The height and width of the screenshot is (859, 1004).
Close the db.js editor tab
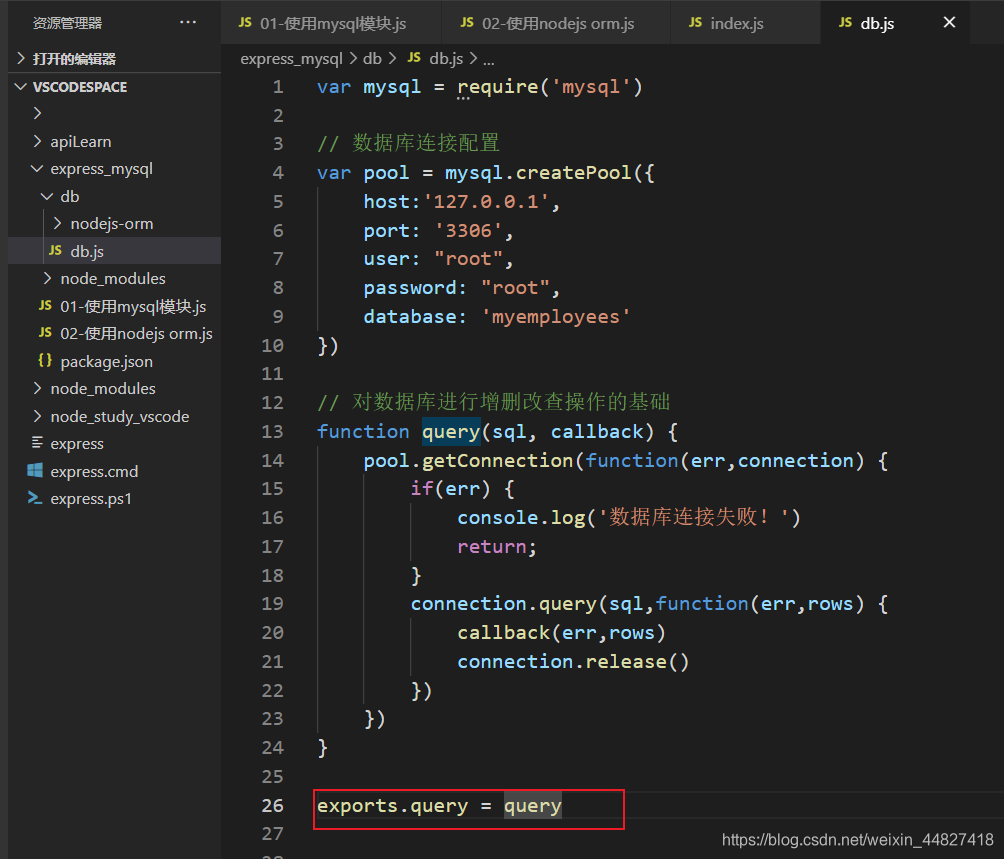(950, 22)
